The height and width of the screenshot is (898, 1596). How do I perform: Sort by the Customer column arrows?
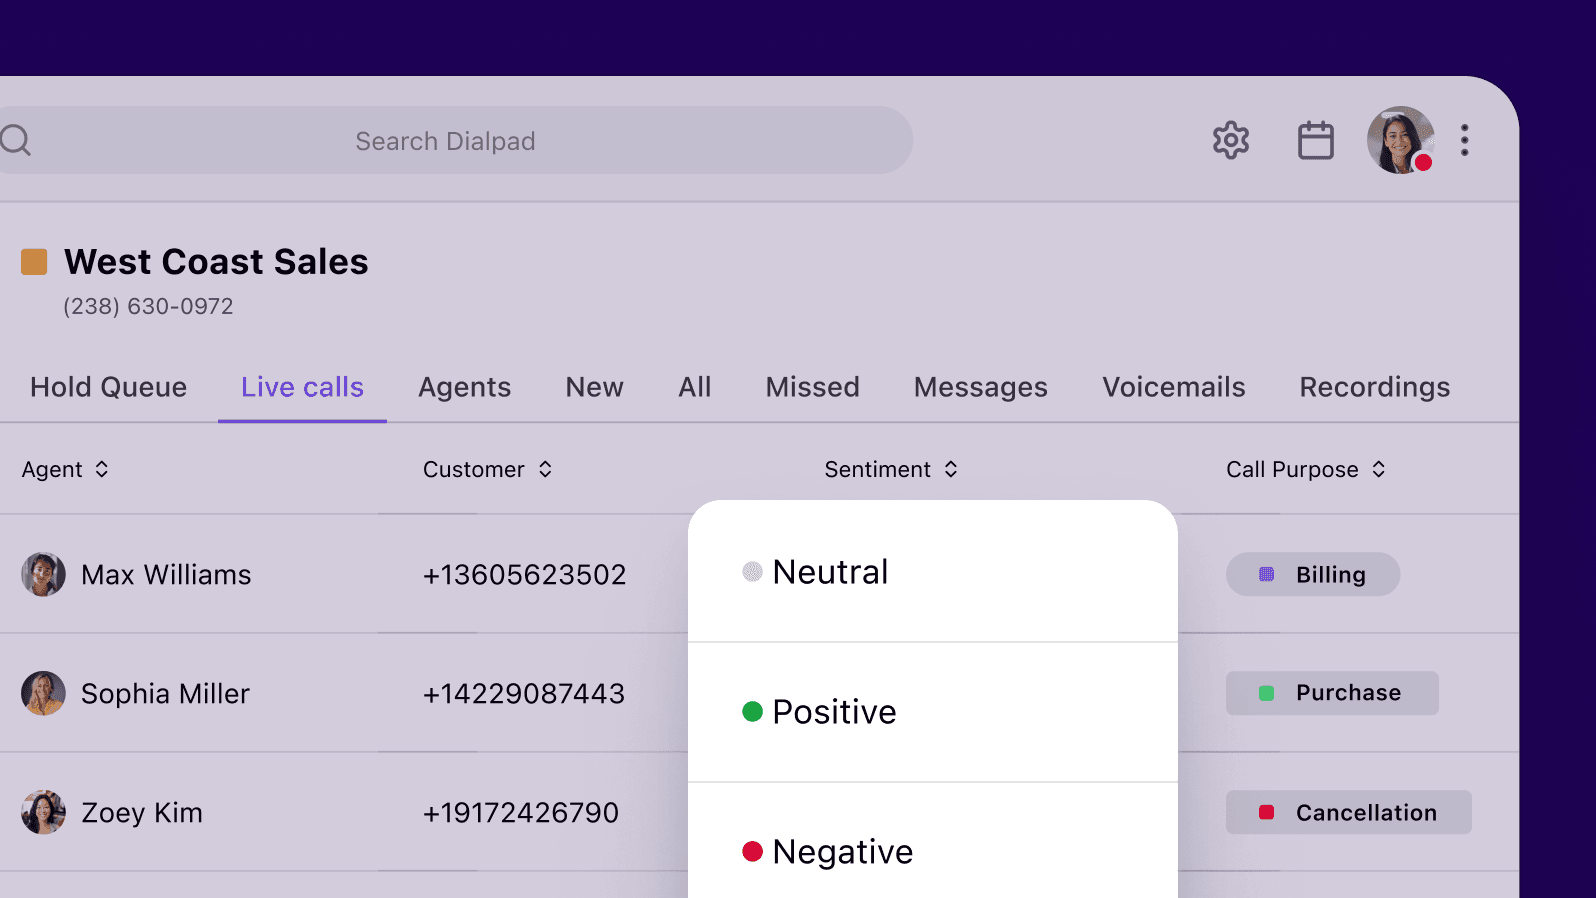[545, 469]
